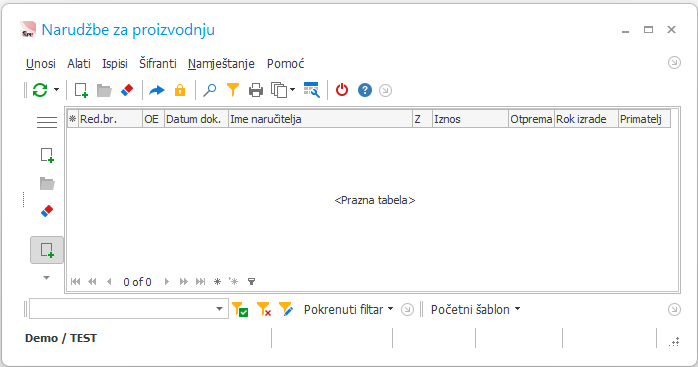Click the folder icon in the side panel

pyautogui.click(x=47, y=183)
